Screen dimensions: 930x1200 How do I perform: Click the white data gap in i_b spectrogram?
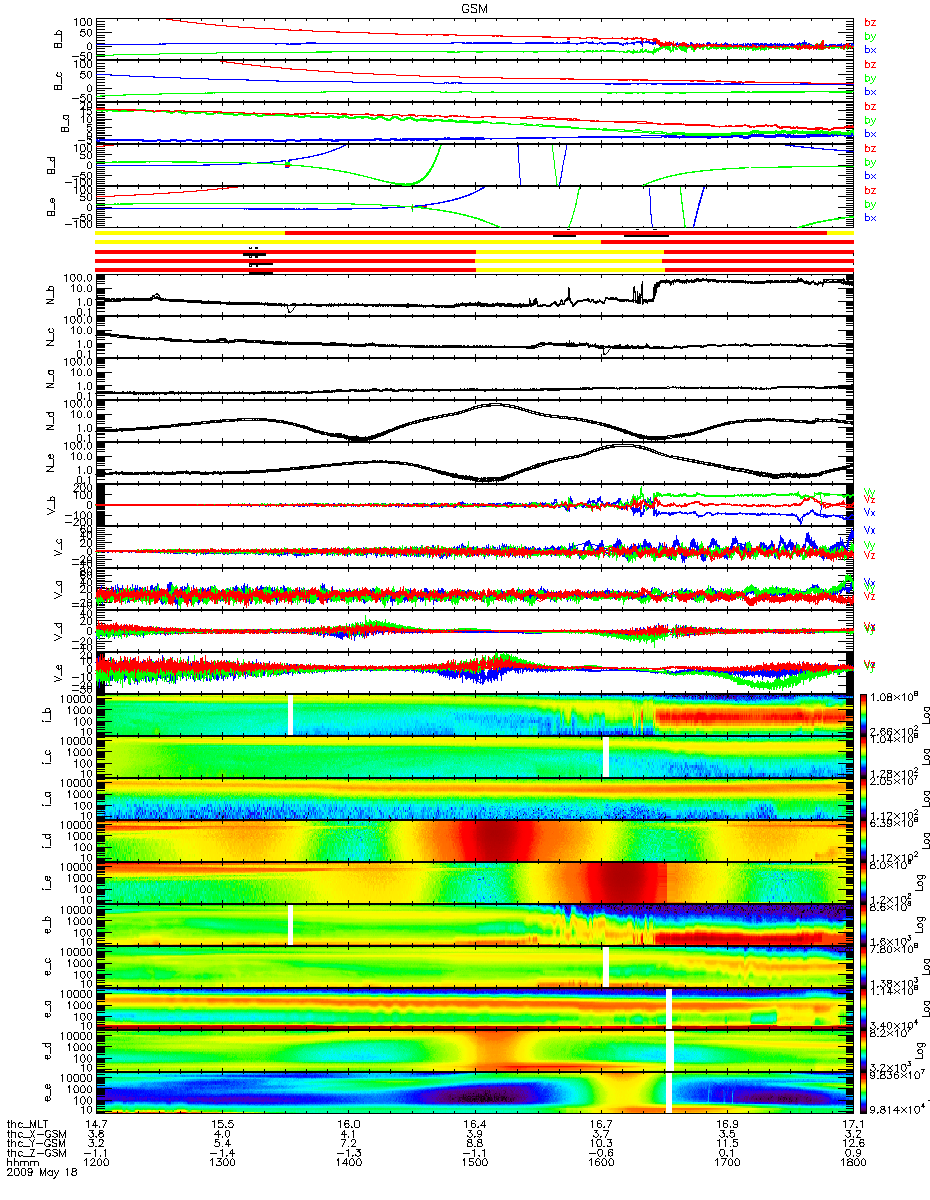(x=291, y=715)
